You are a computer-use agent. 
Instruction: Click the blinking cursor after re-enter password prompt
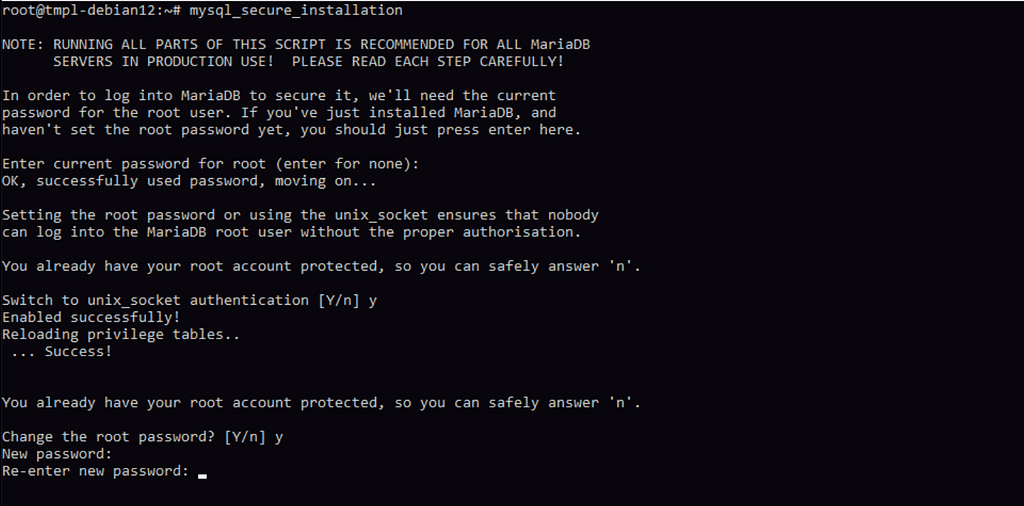pos(202,475)
